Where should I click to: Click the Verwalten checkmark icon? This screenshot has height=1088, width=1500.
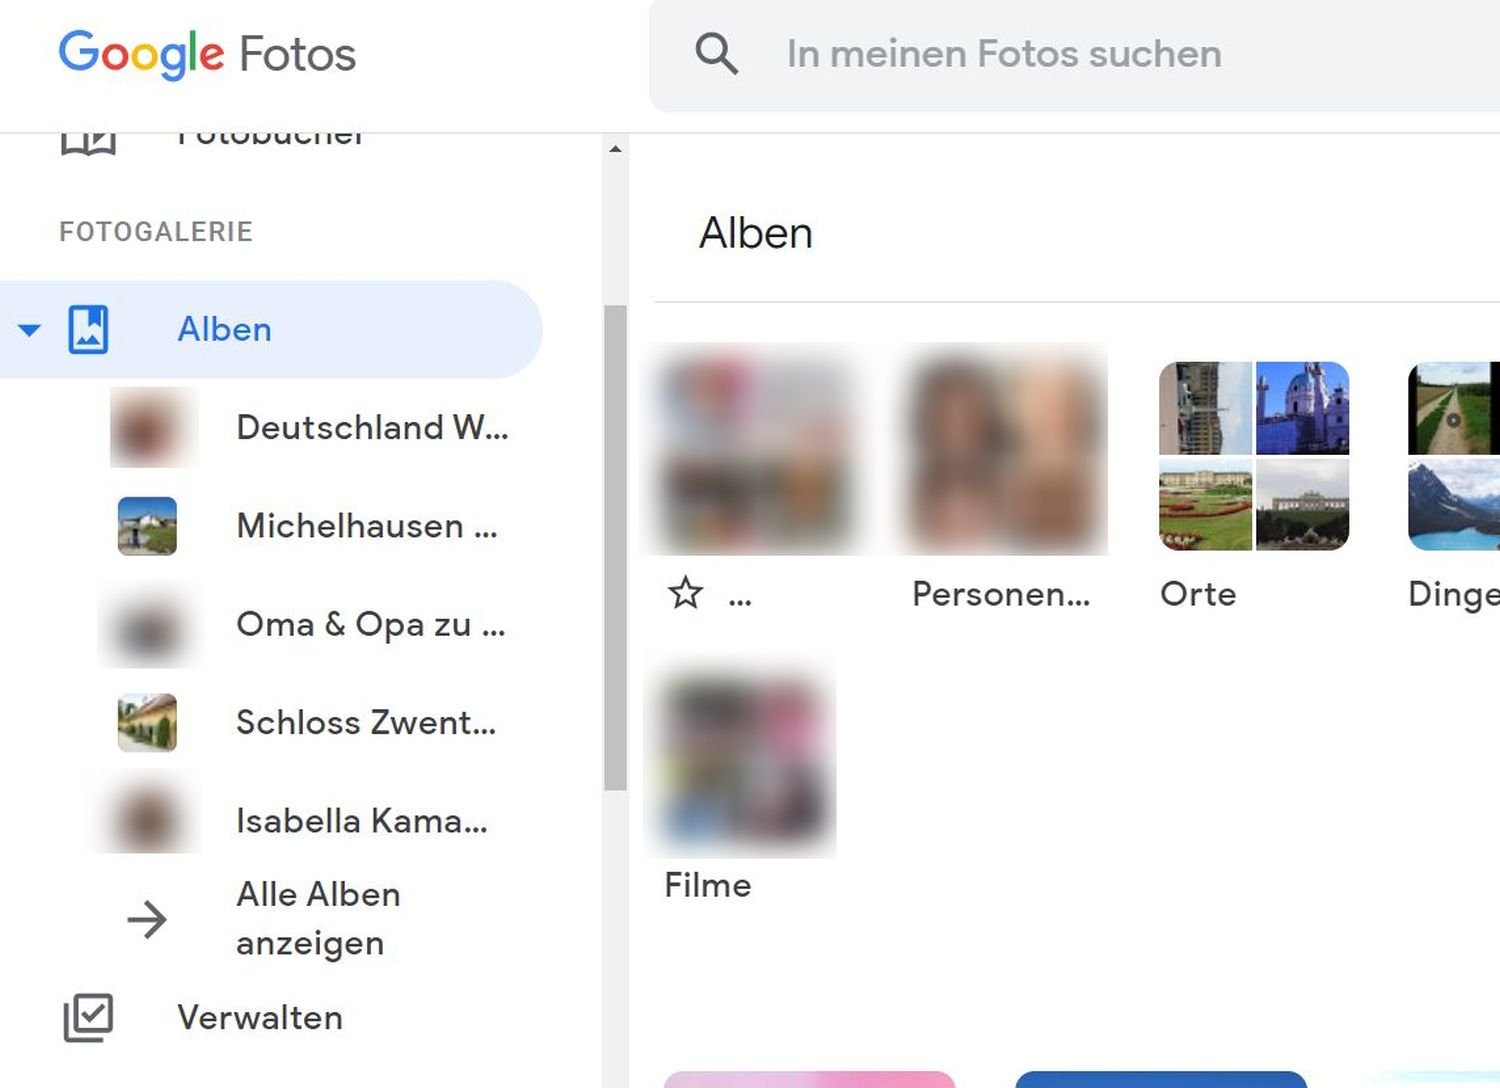pos(88,1018)
